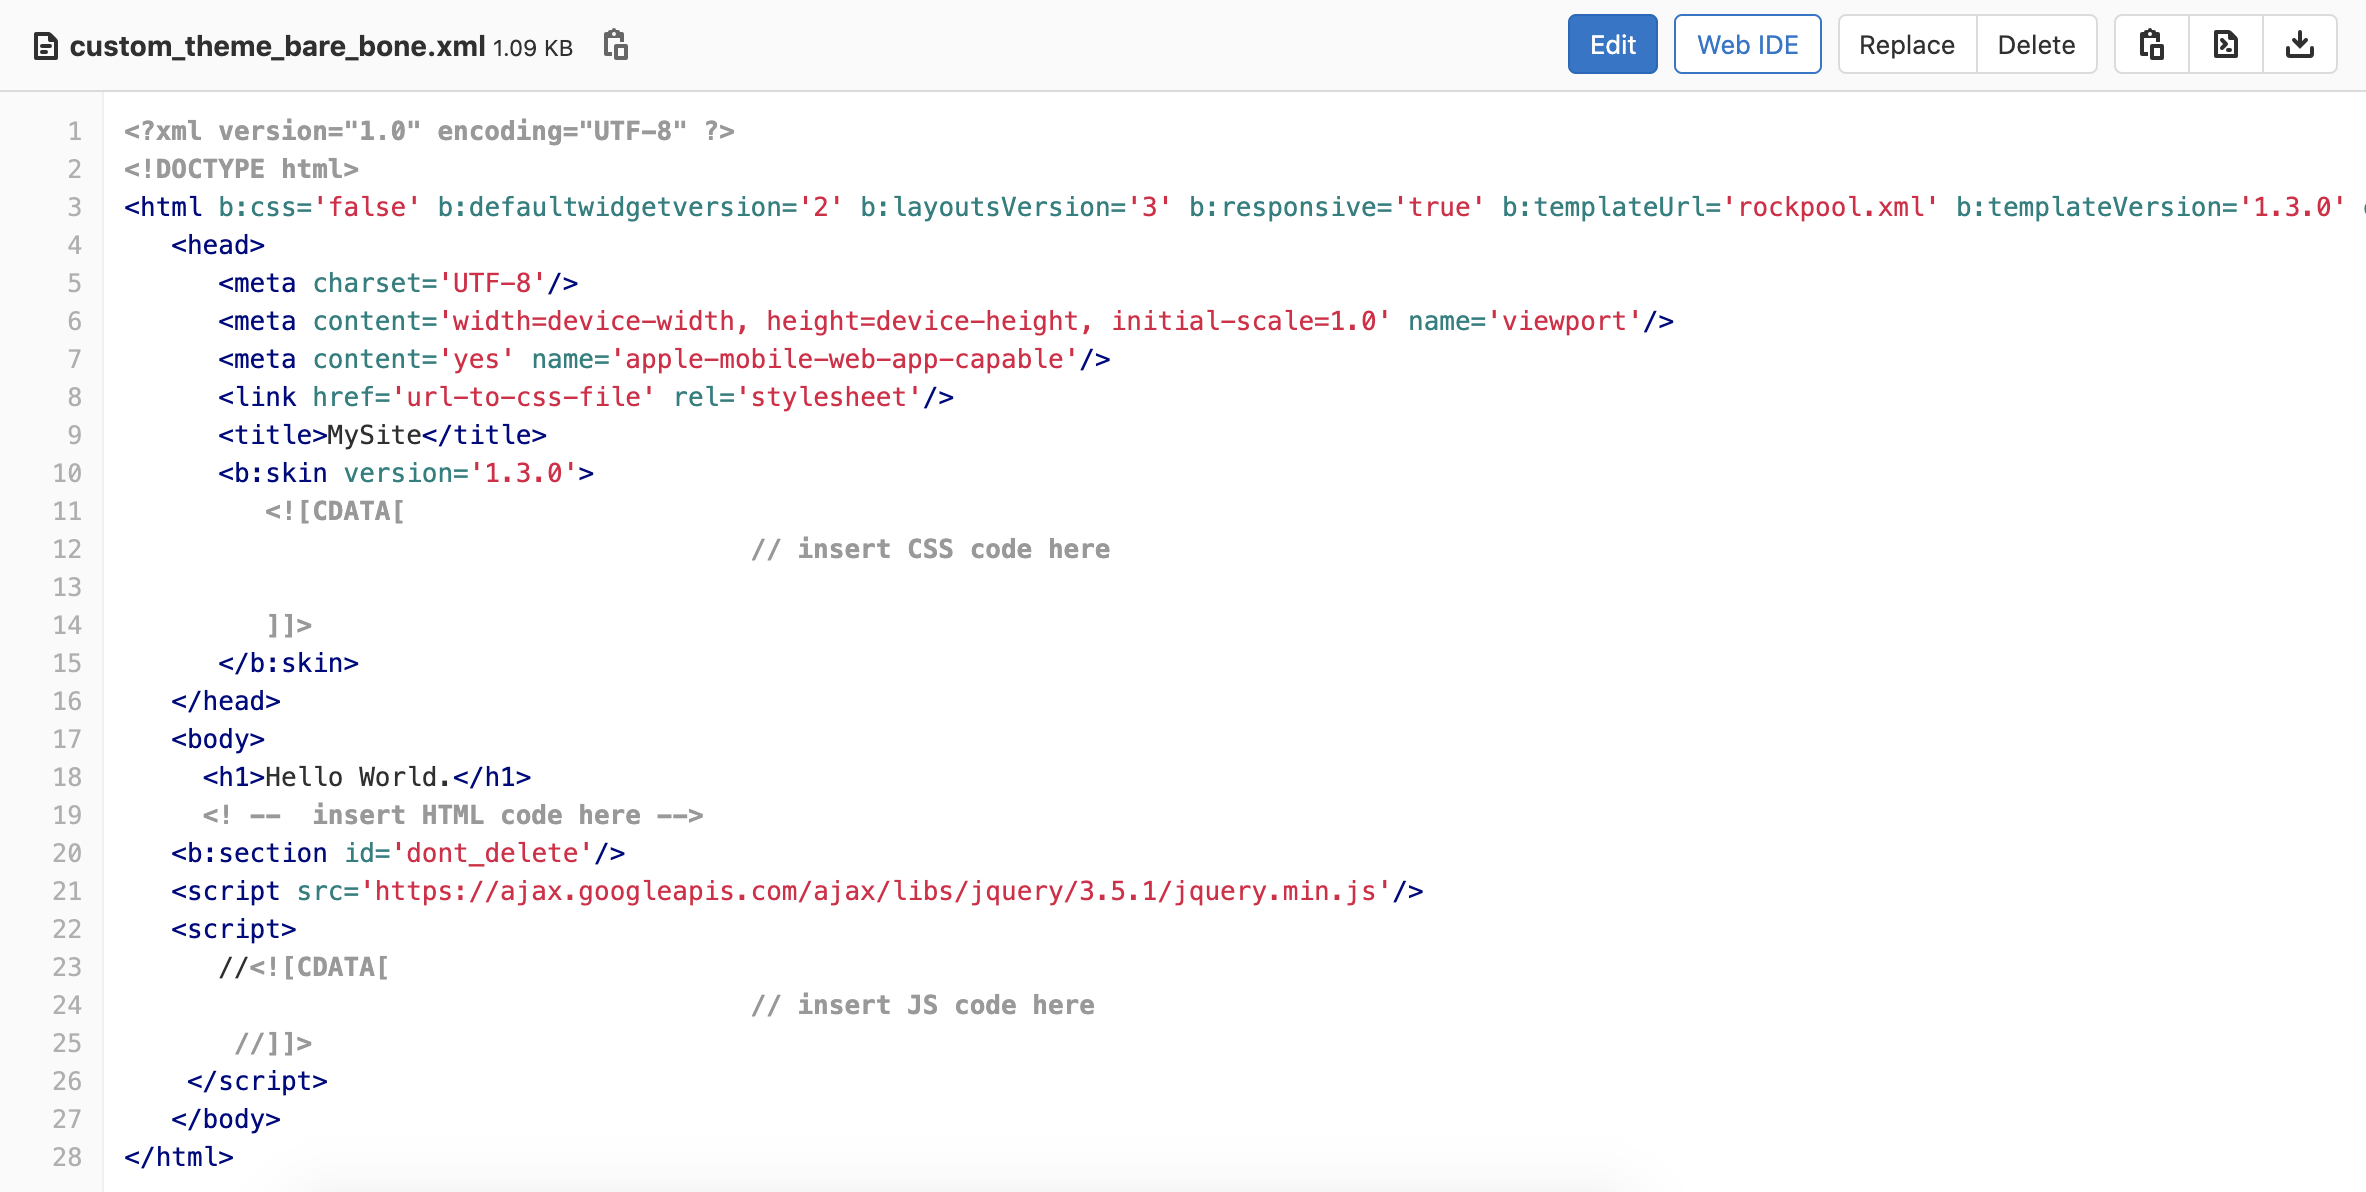Click the b:skin version='1.3.0' line

click(406, 473)
